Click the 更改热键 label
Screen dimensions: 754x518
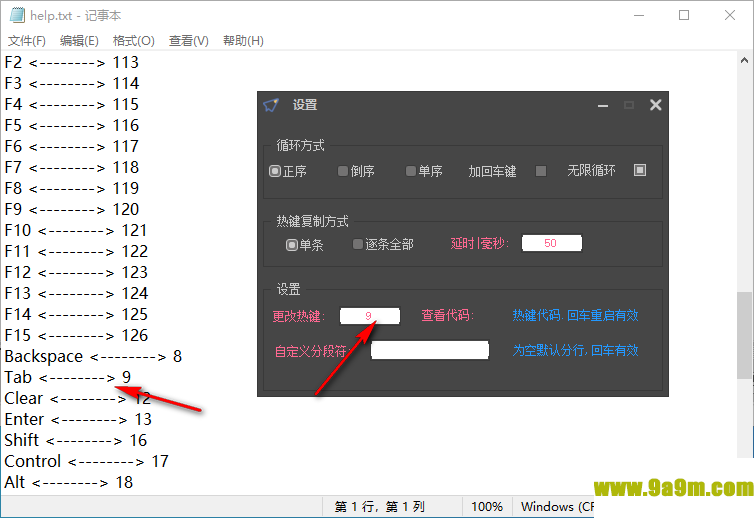(299, 316)
